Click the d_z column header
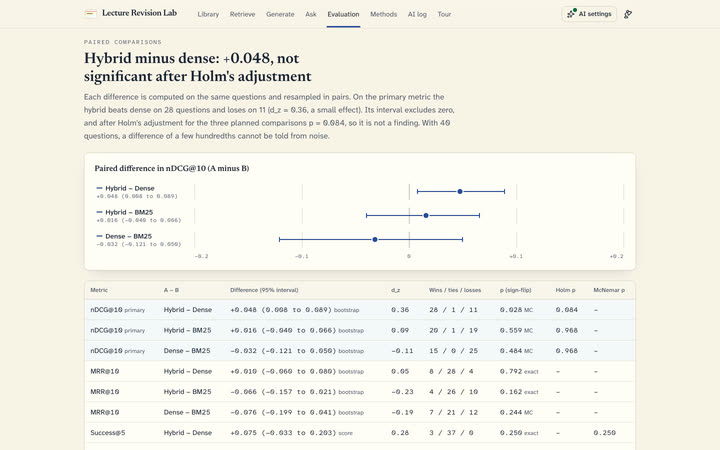 tap(395, 290)
